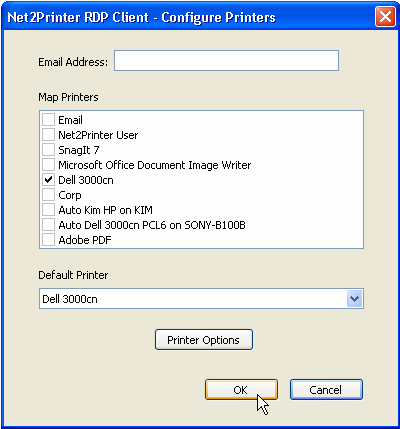The image size is (400, 429).
Task: Enable the Corp printer checkbox
Action: pyautogui.click(x=48, y=195)
